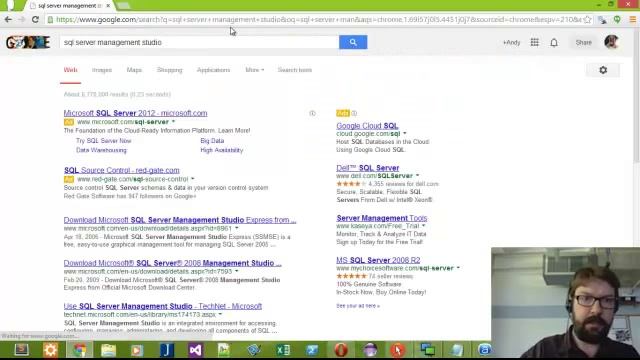The height and width of the screenshot is (360, 640).
Task: Click See your ad here link
Action: (358, 306)
